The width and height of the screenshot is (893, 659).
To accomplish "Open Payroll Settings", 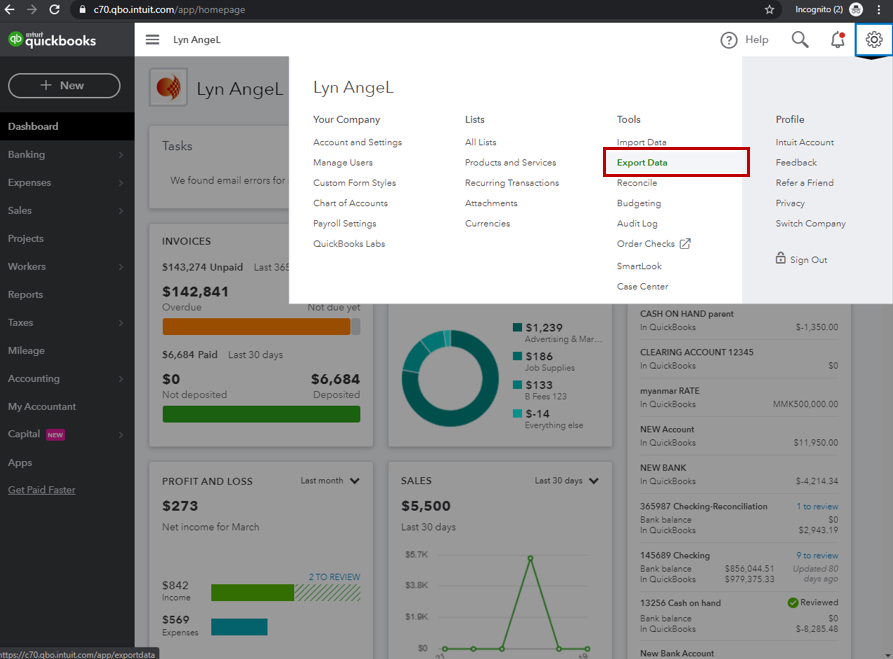I will point(345,223).
